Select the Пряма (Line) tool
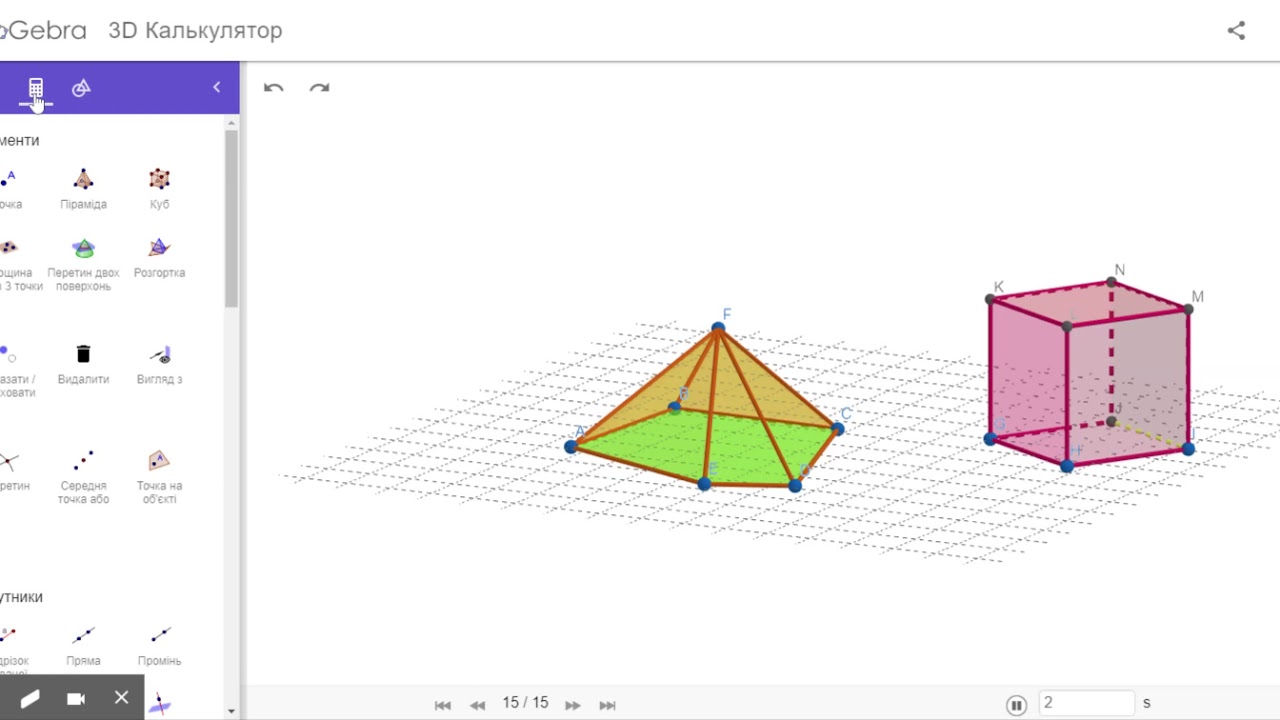 pos(83,645)
